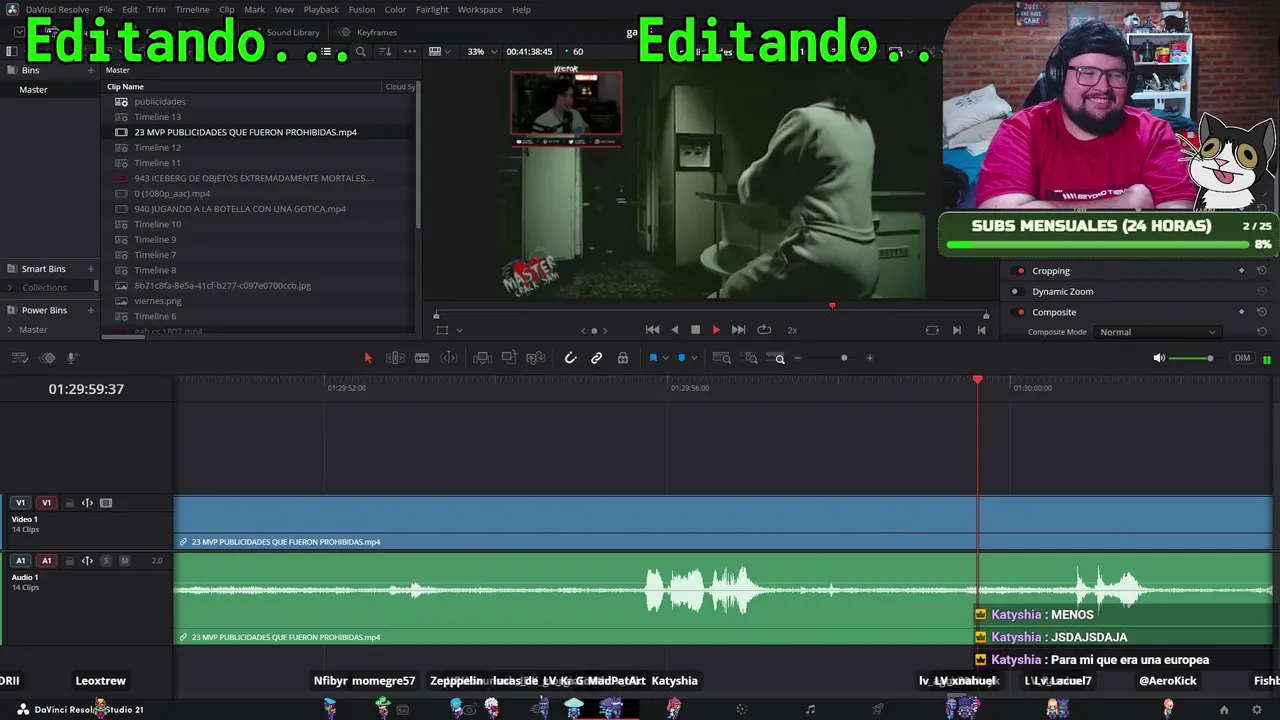Activate the Trim Edit Mode tool
1280x720 pixels.
[395, 358]
